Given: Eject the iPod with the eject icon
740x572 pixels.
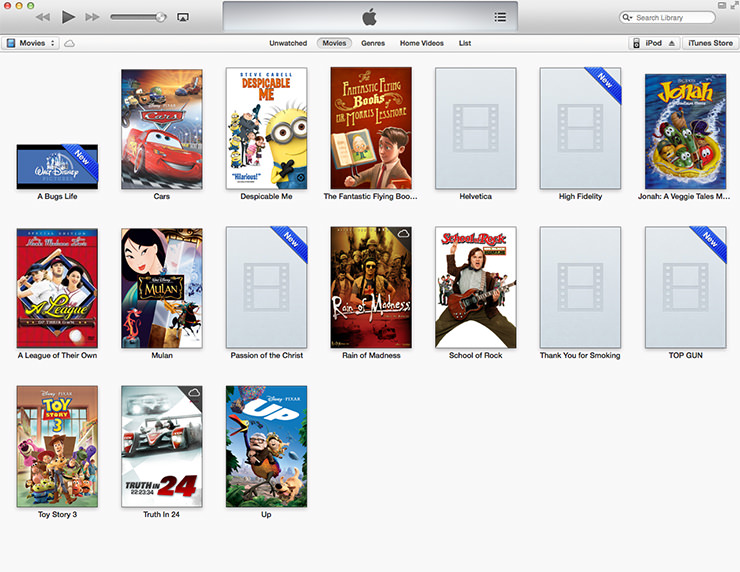Looking at the screenshot, I should point(672,43).
